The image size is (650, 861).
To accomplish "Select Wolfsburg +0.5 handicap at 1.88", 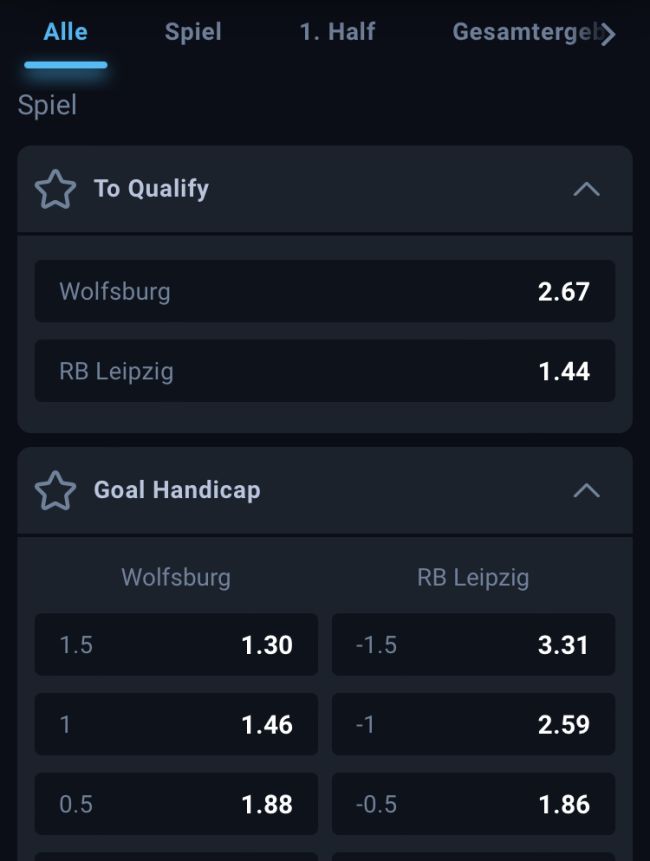I will tap(176, 804).
